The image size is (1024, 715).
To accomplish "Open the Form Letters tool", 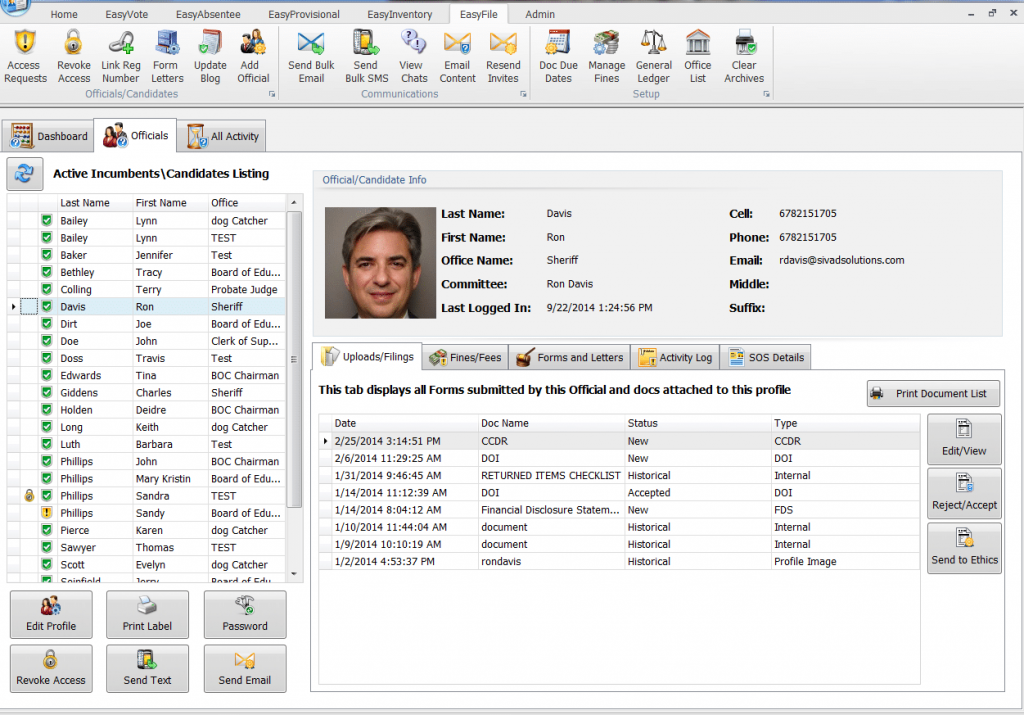I will tap(166, 55).
